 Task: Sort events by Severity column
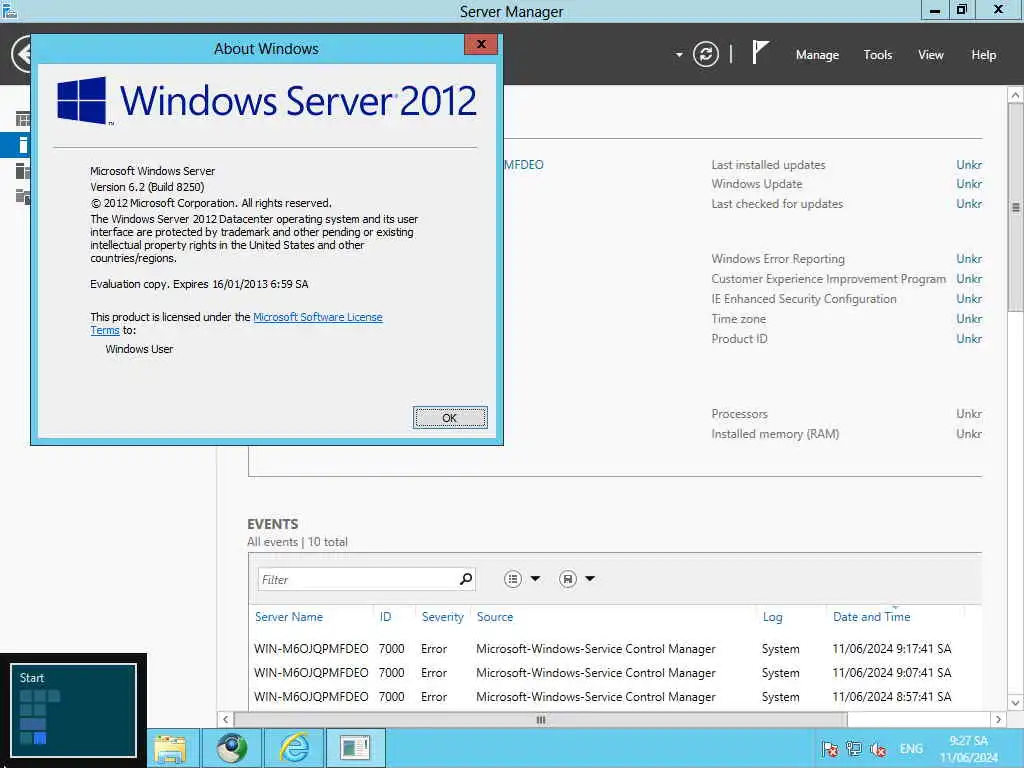click(x=443, y=616)
